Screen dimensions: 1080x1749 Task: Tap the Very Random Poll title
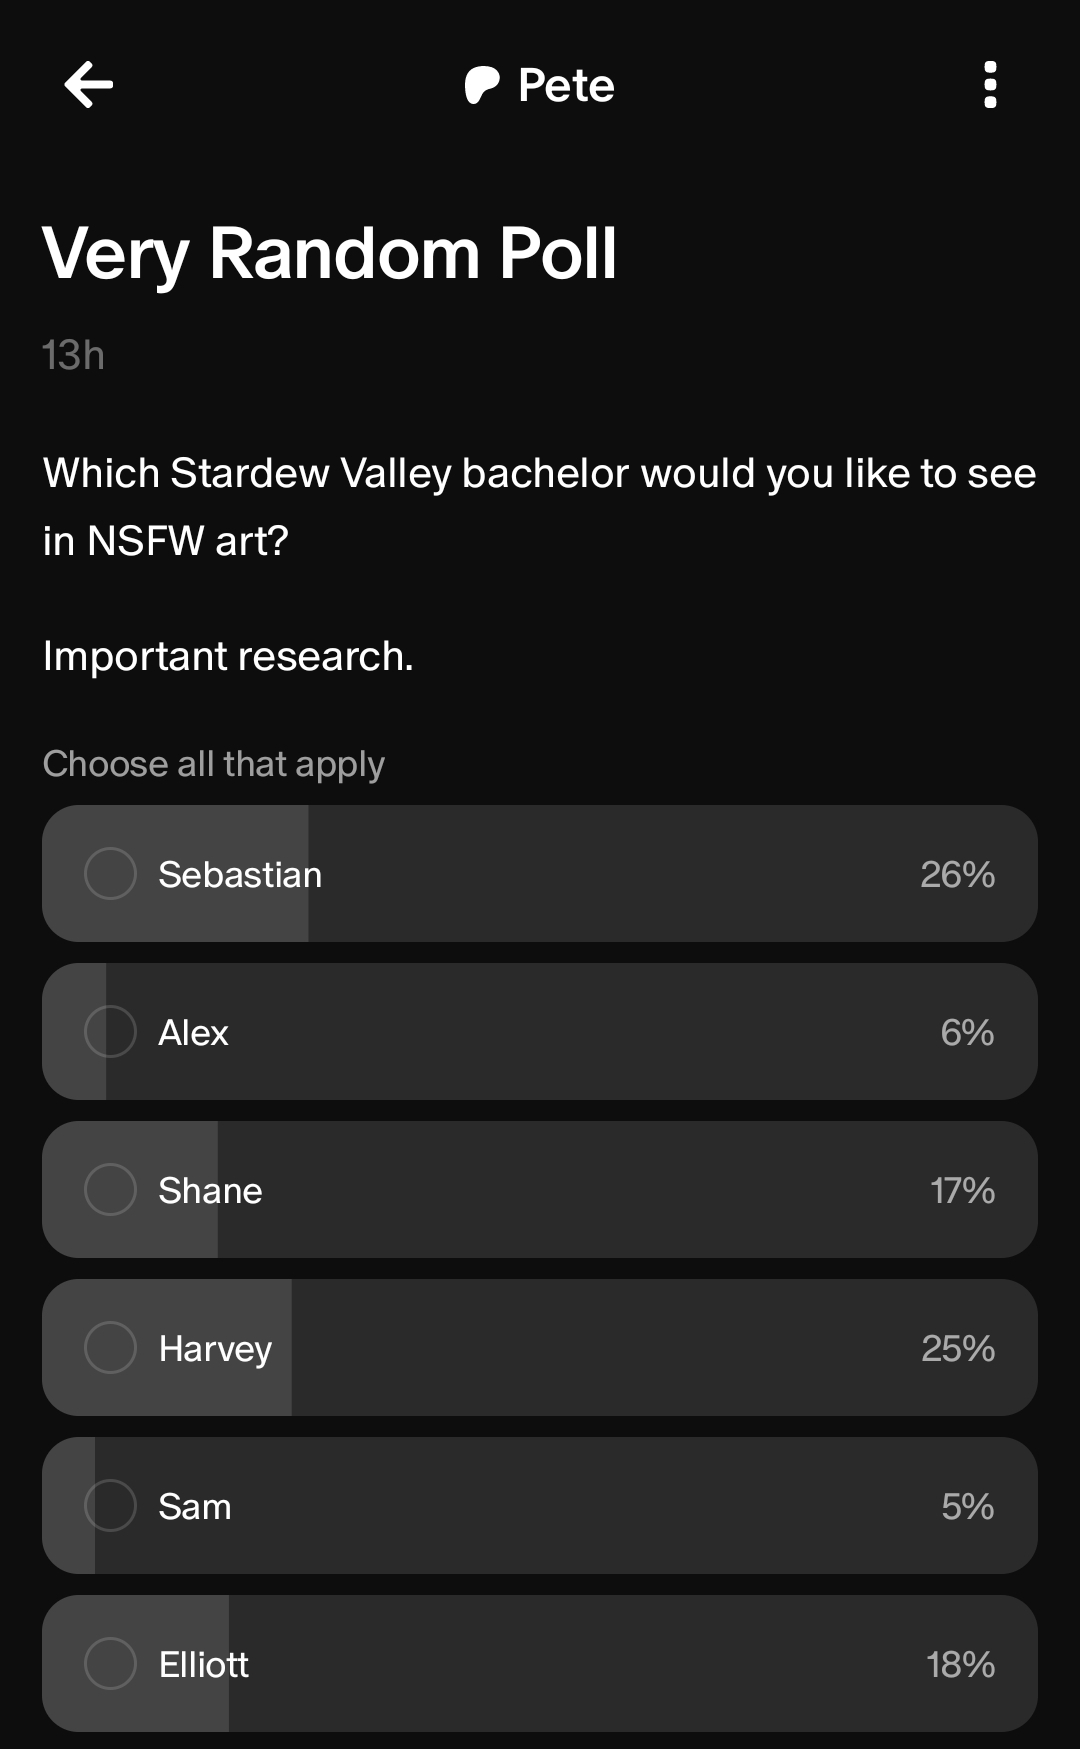[329, 253]
